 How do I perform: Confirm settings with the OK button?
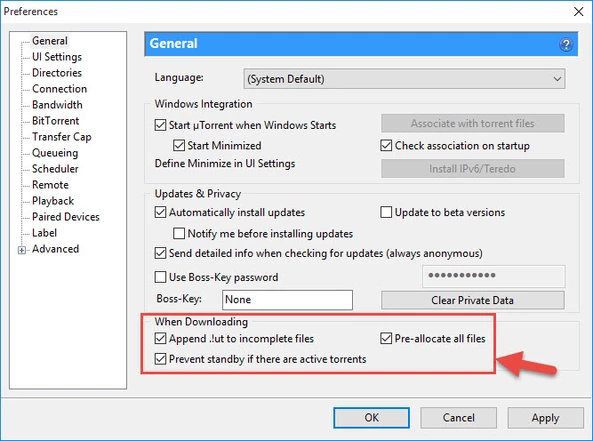371,418
